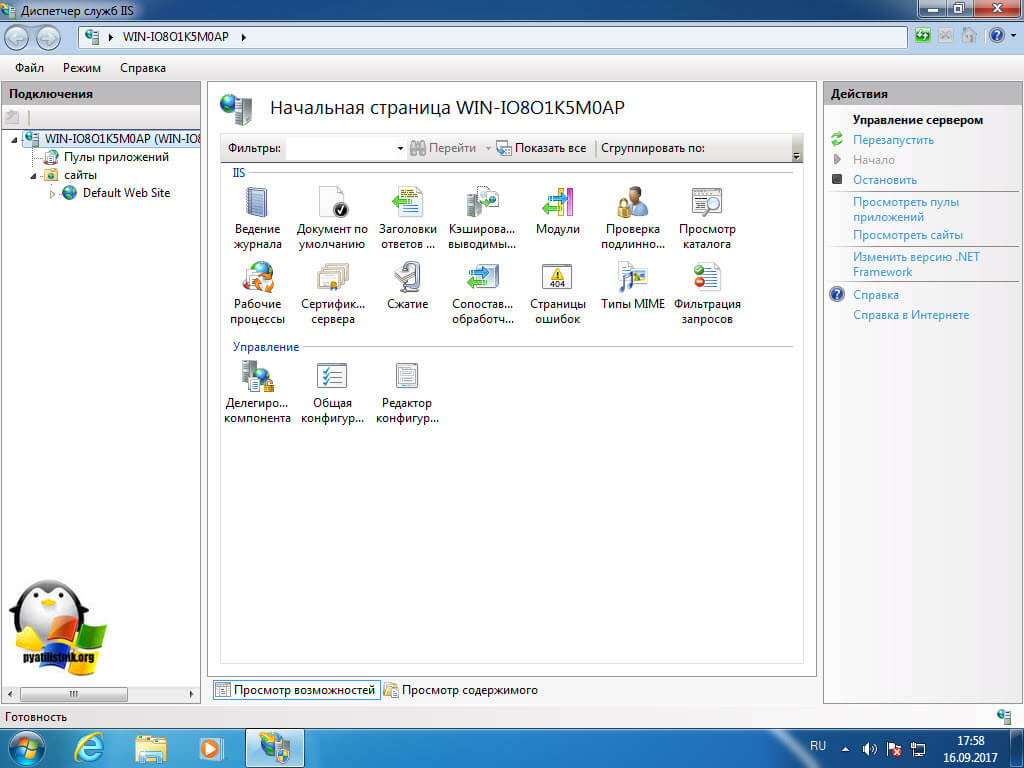Open the Ведение журнала logging feature
1024x768 pixels.
[257, 204]
